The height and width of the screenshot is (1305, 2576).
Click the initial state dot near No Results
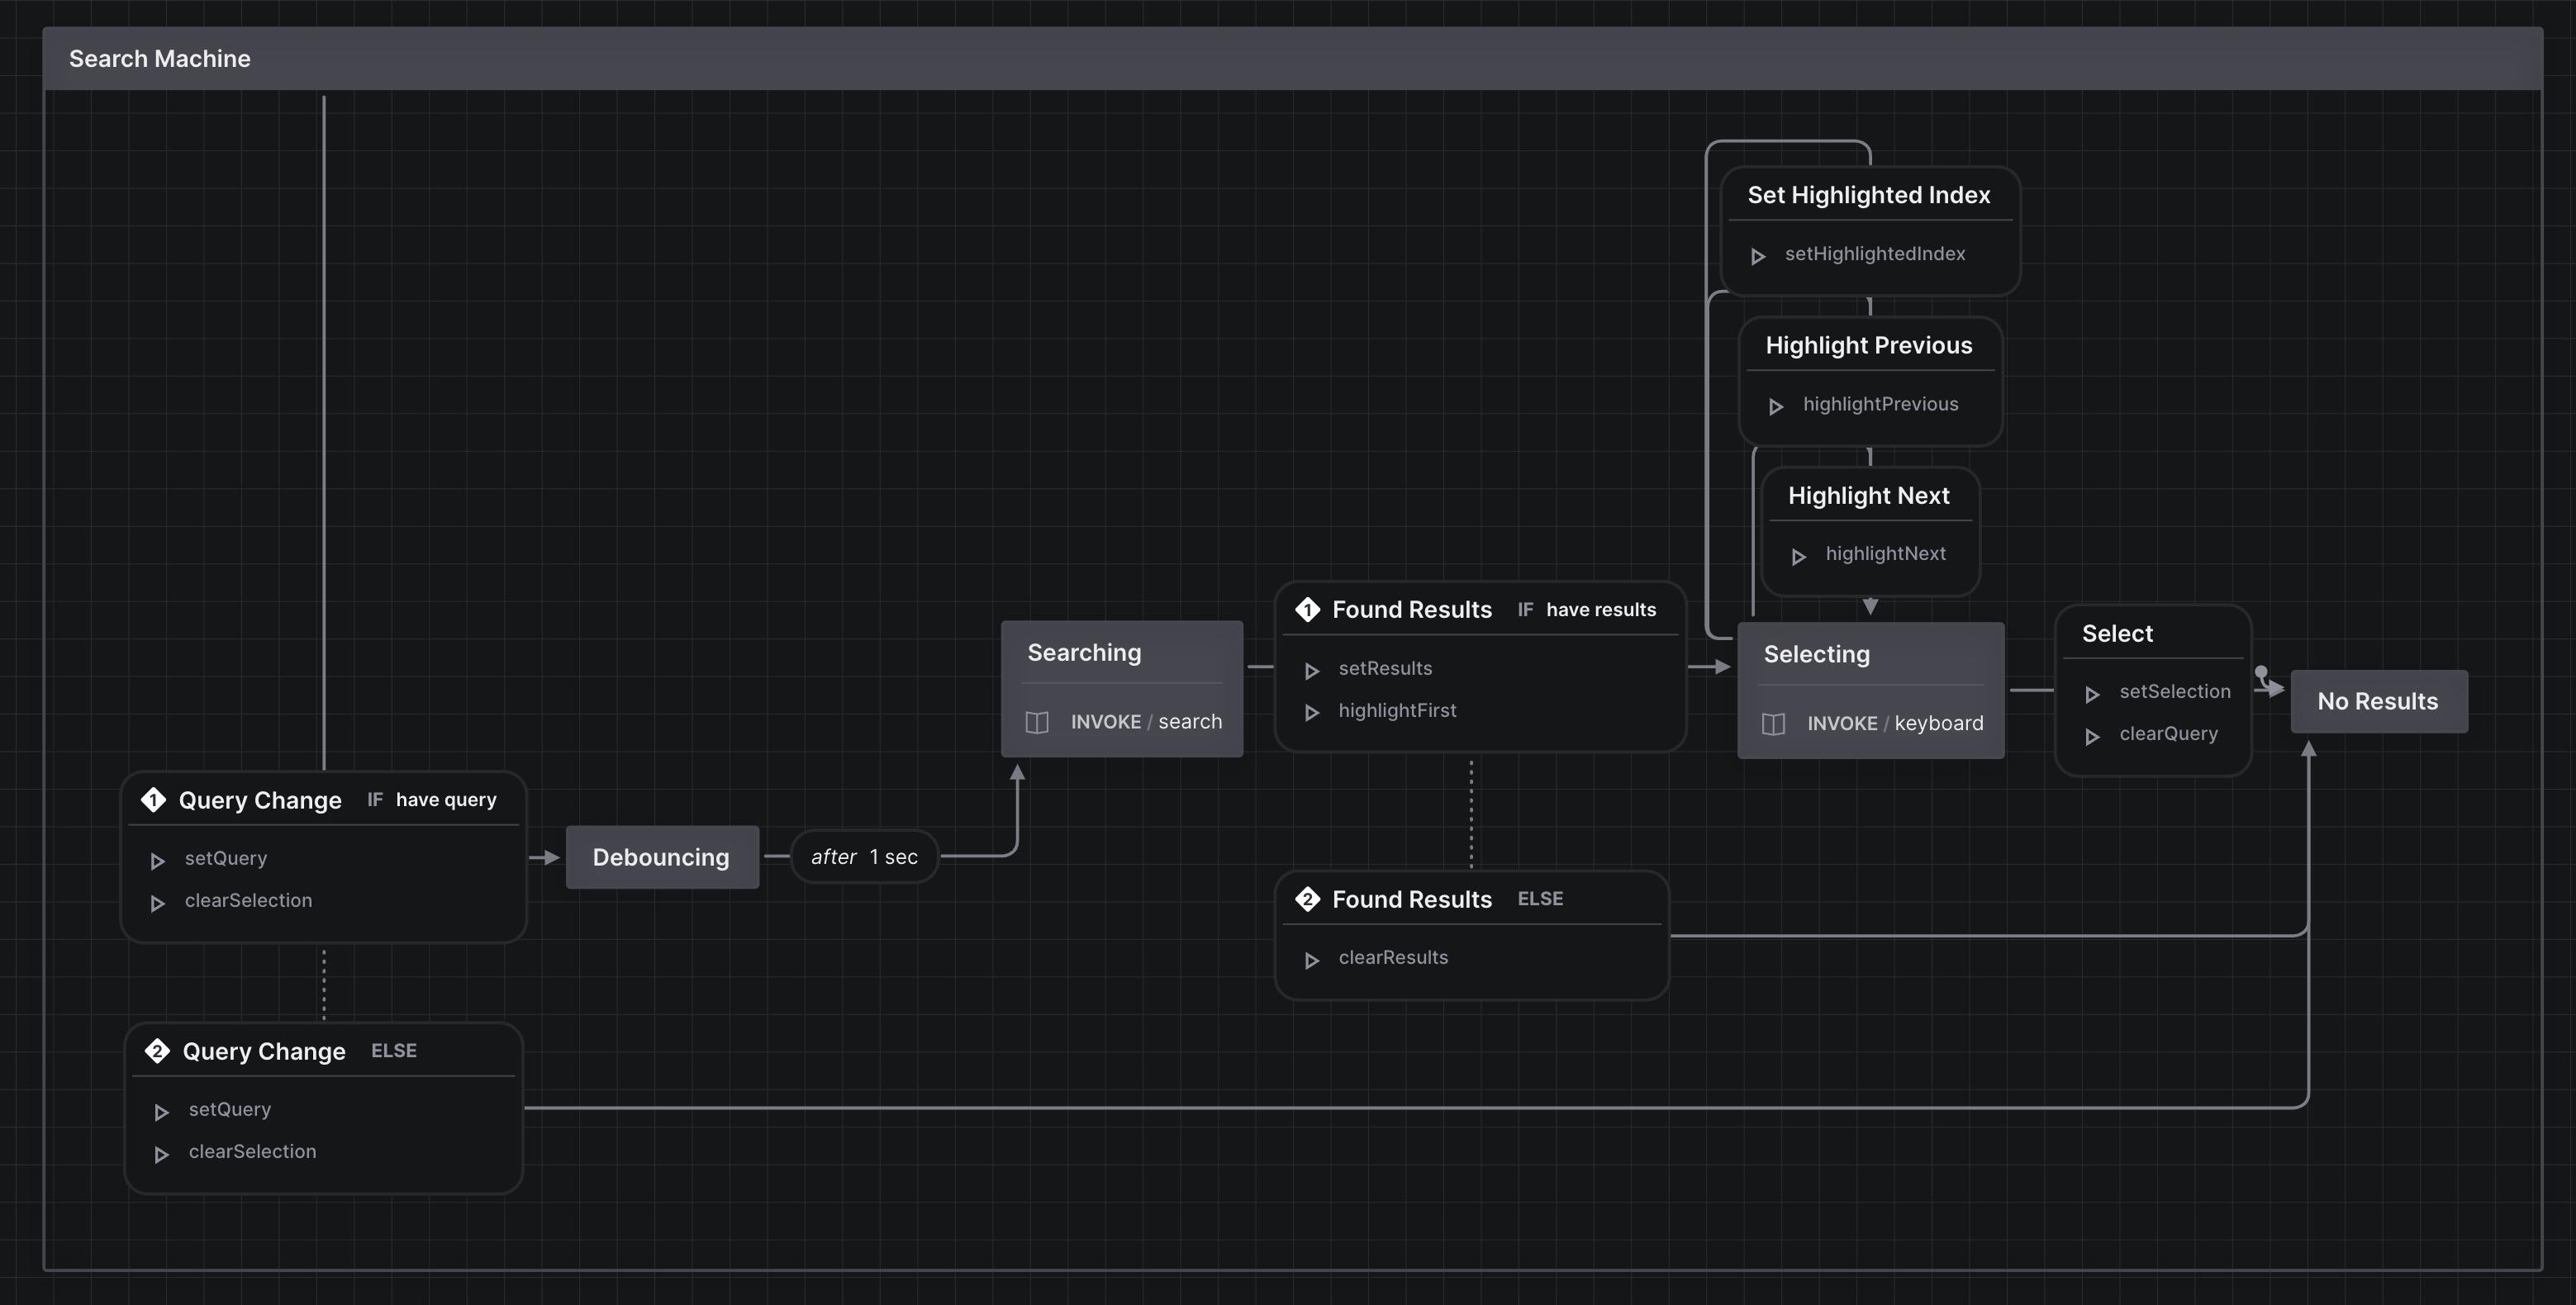click(2261, 672)
